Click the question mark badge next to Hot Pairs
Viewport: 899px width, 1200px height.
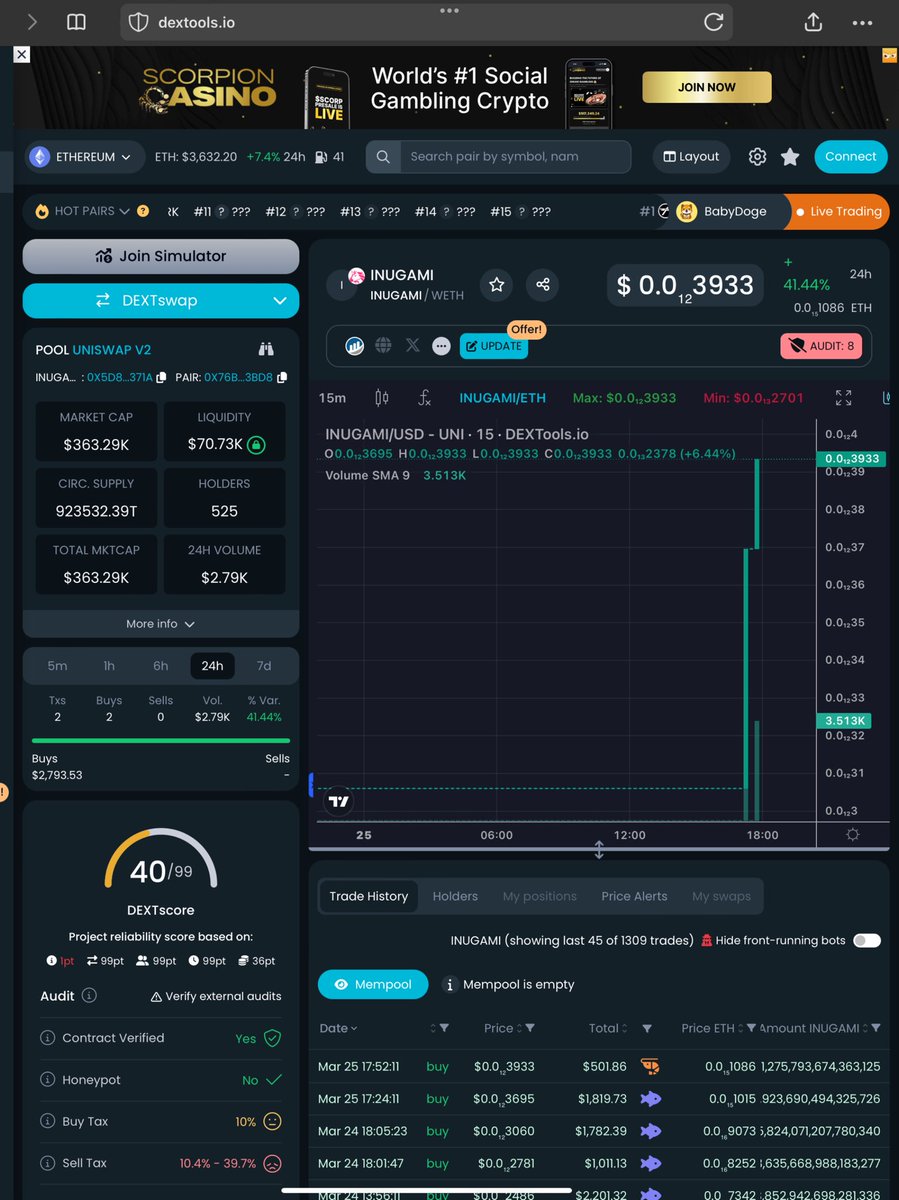[x=143, y=211]
